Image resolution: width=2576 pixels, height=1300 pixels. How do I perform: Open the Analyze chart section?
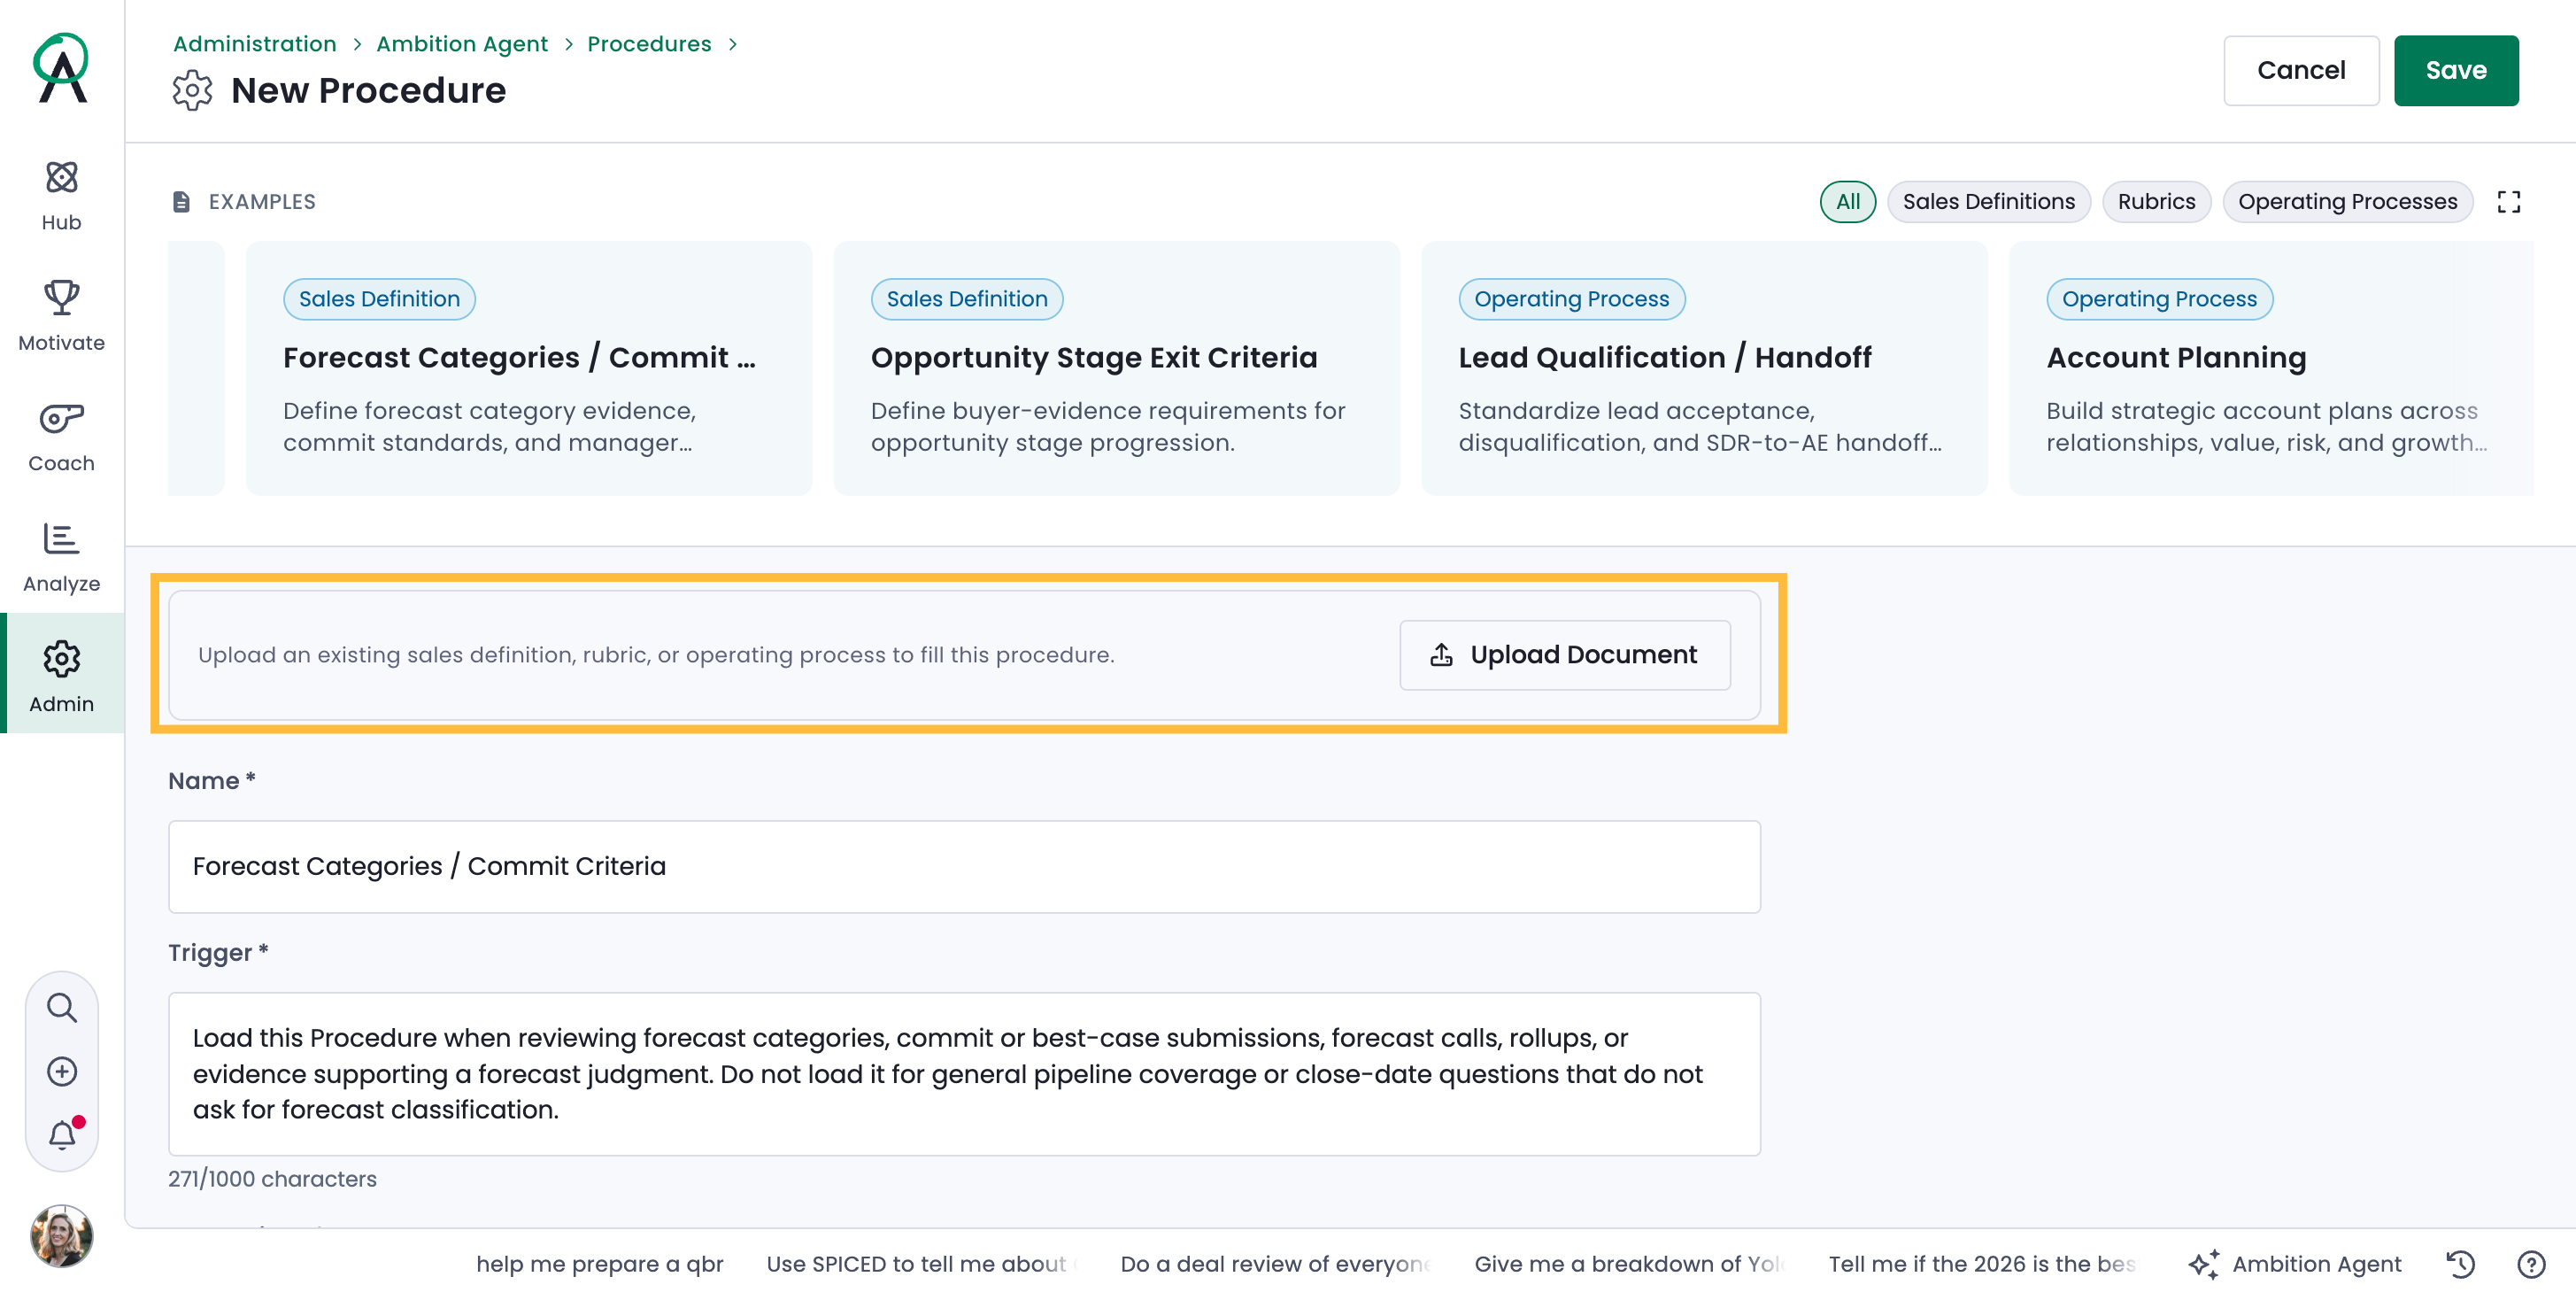(x=61, y=557)
